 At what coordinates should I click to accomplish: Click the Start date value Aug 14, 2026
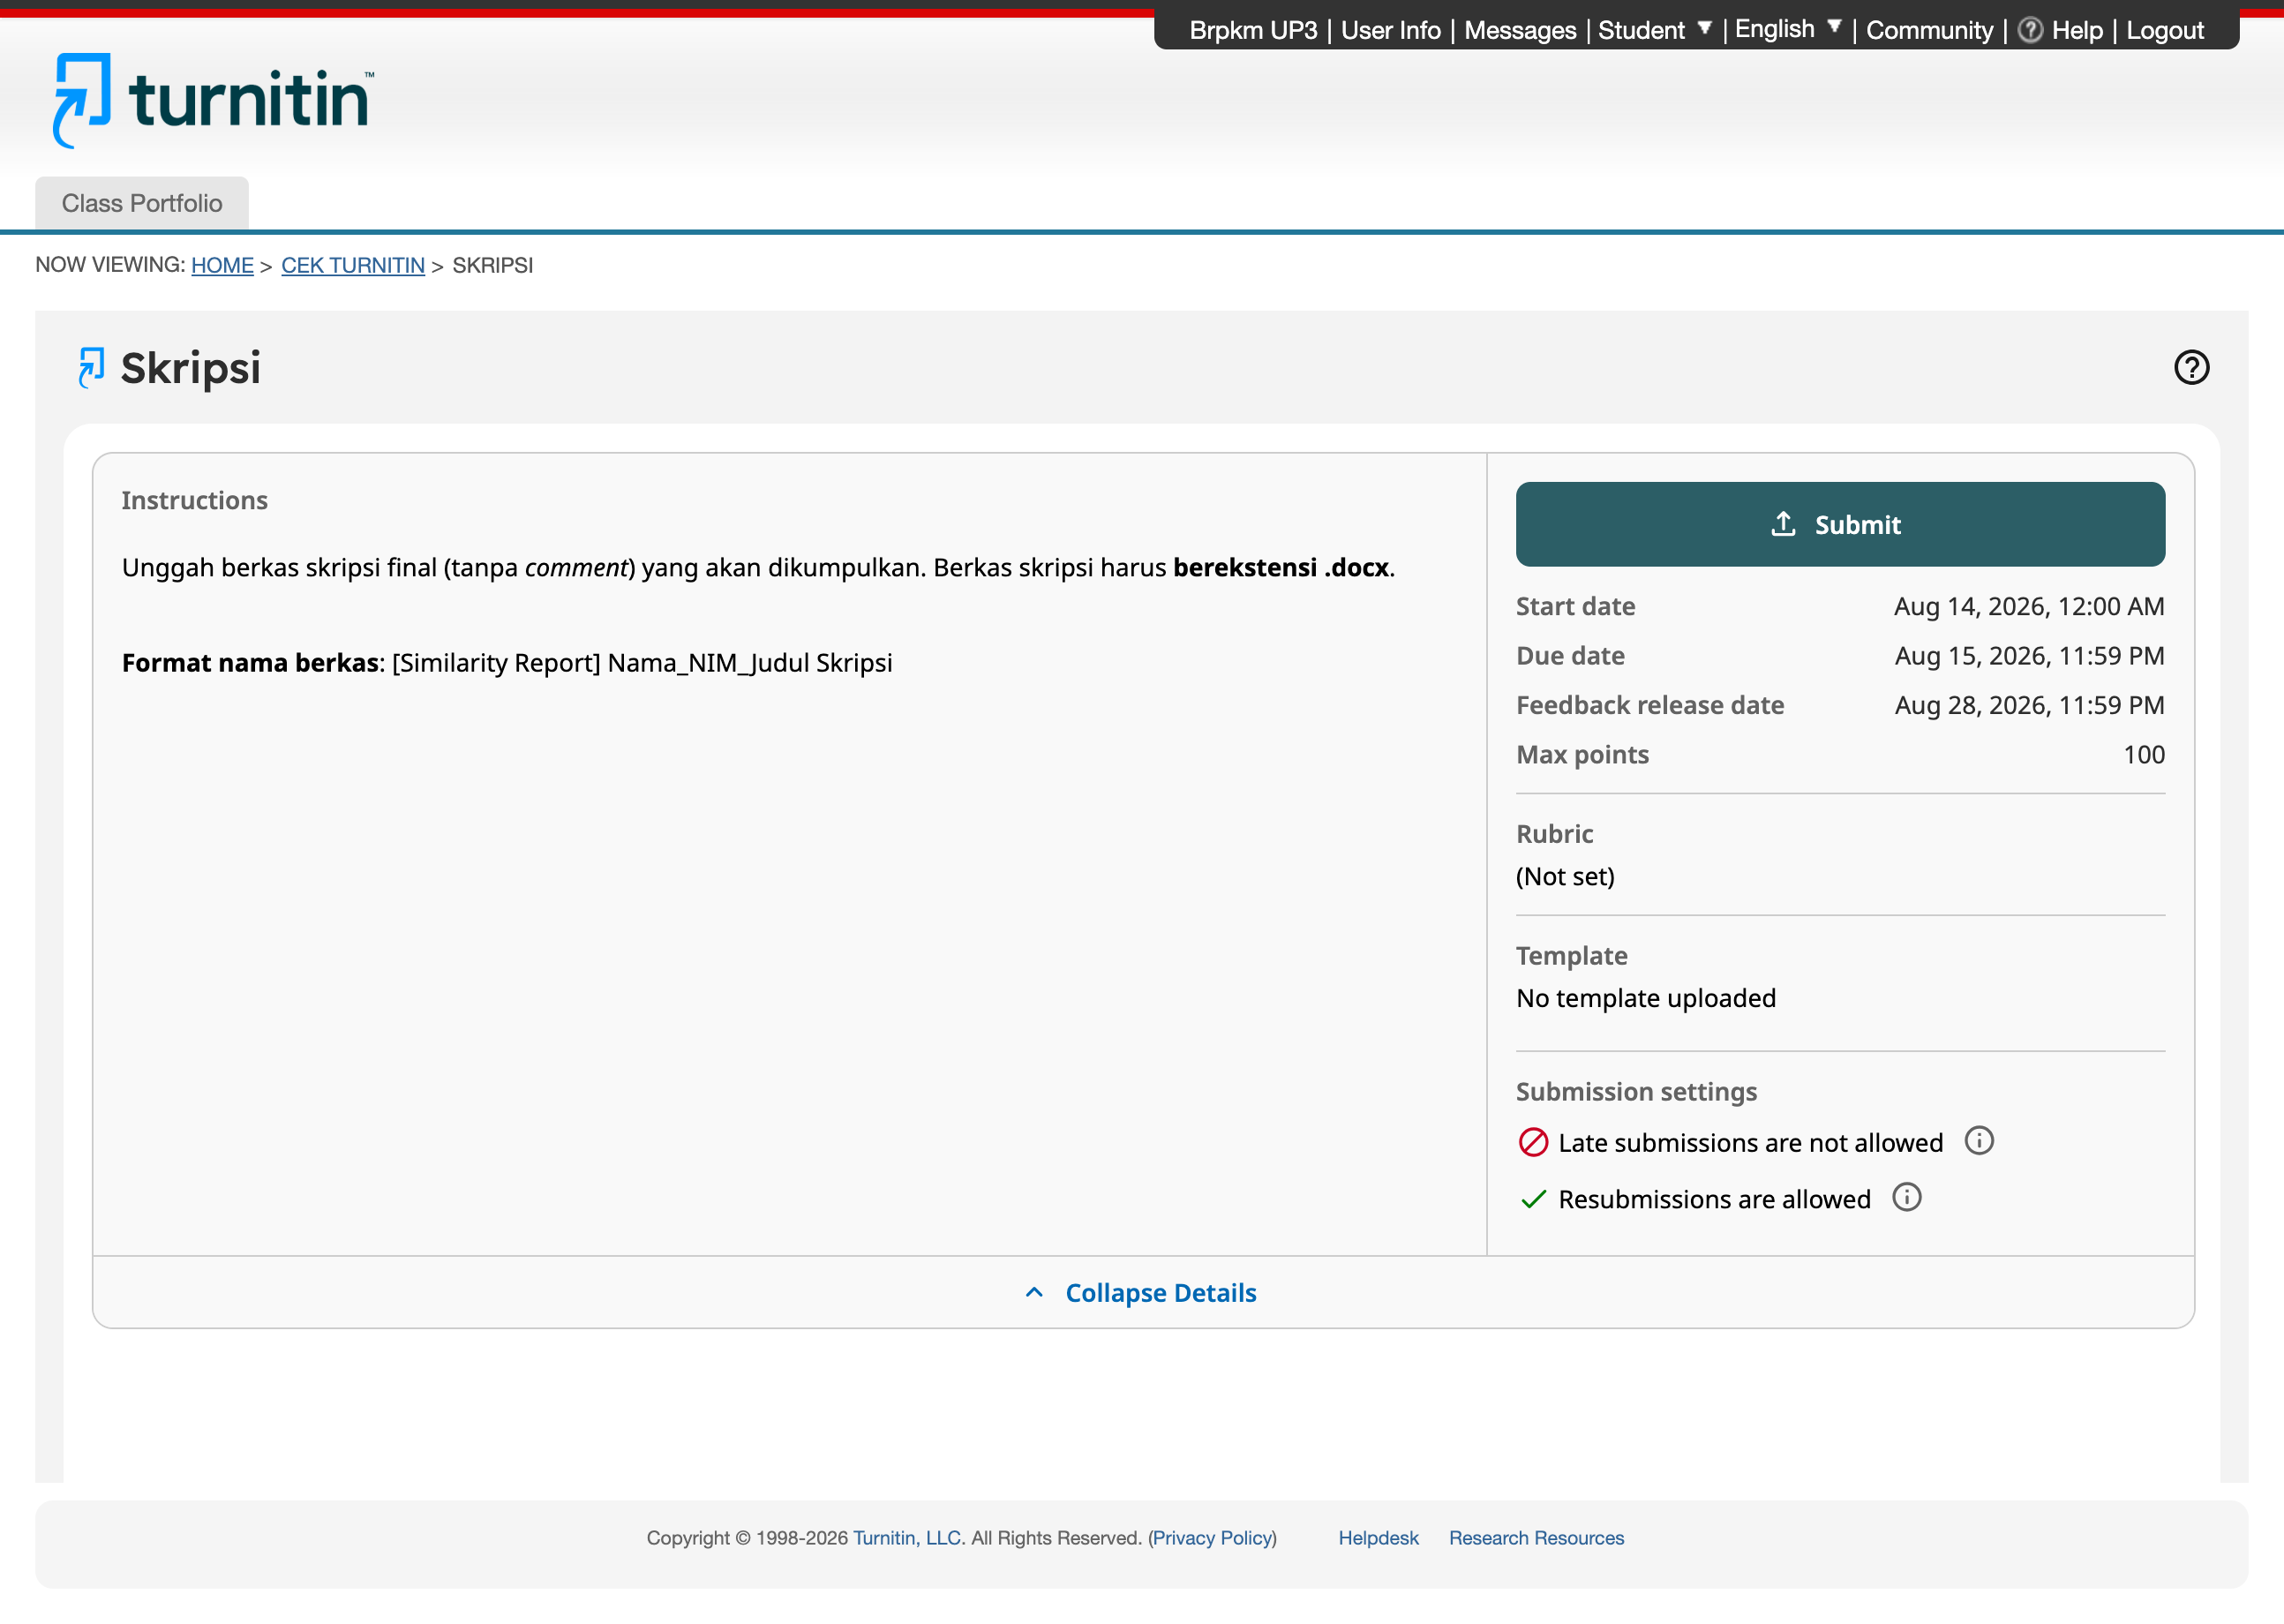tap(2029, 606)
